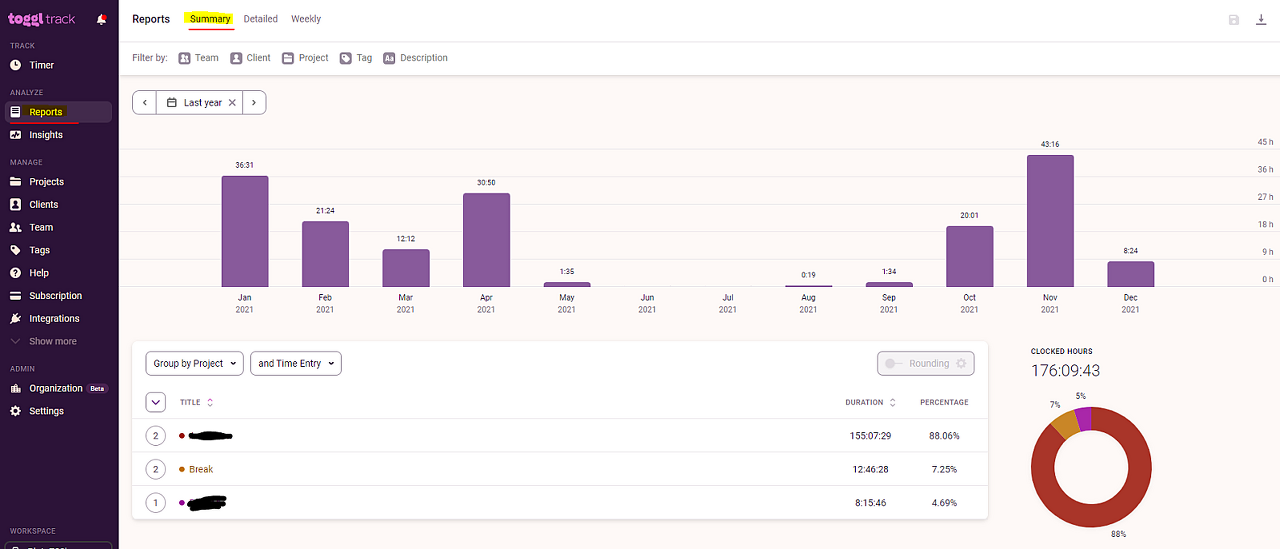Filter by Tag

[356, 58]
